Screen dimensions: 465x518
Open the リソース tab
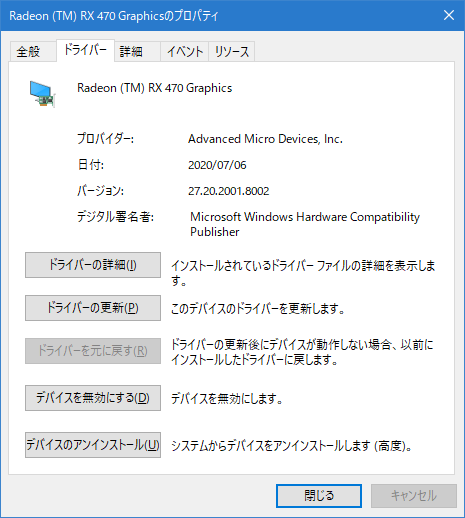point(232,52)
